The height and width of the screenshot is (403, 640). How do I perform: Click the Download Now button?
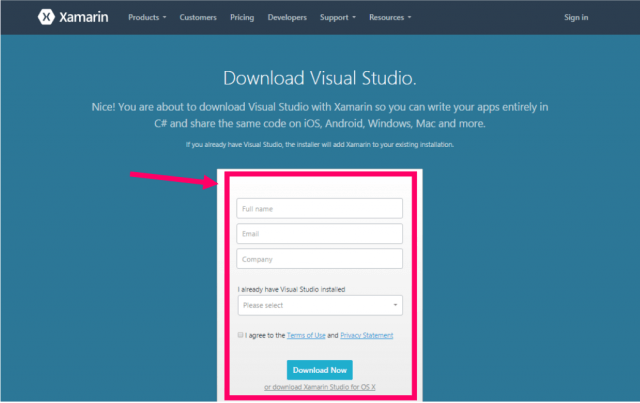coord(320,370)
